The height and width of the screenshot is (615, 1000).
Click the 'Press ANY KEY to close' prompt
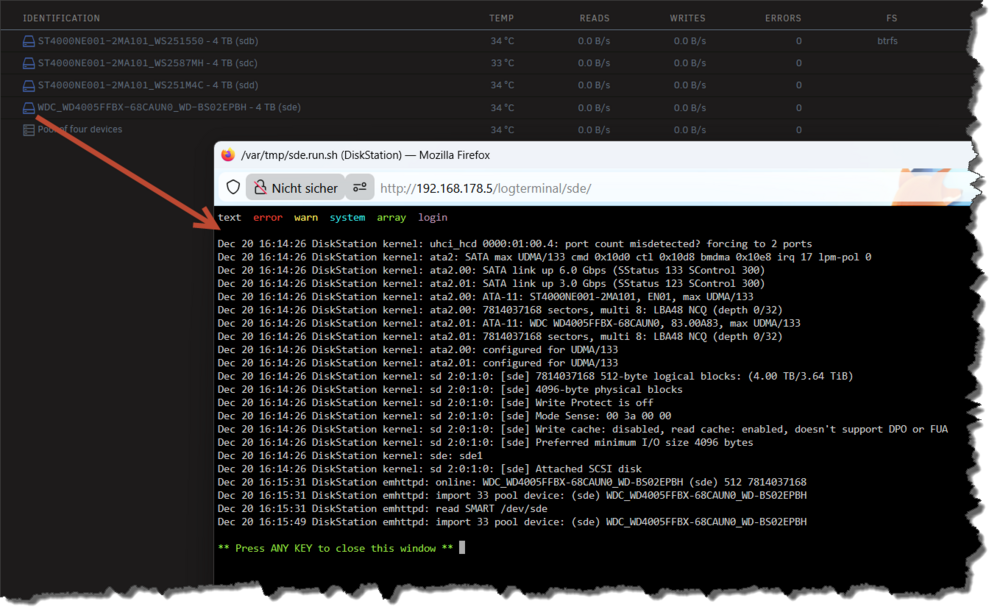pyautogui.click(x=335, y=548)
